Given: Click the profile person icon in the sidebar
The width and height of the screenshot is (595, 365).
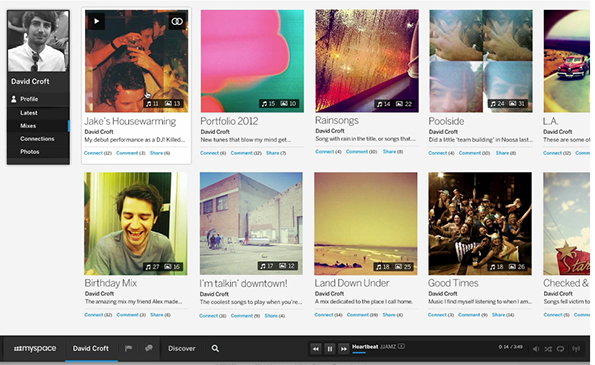Looking at the screenshot, I should (x=14, y=99).
